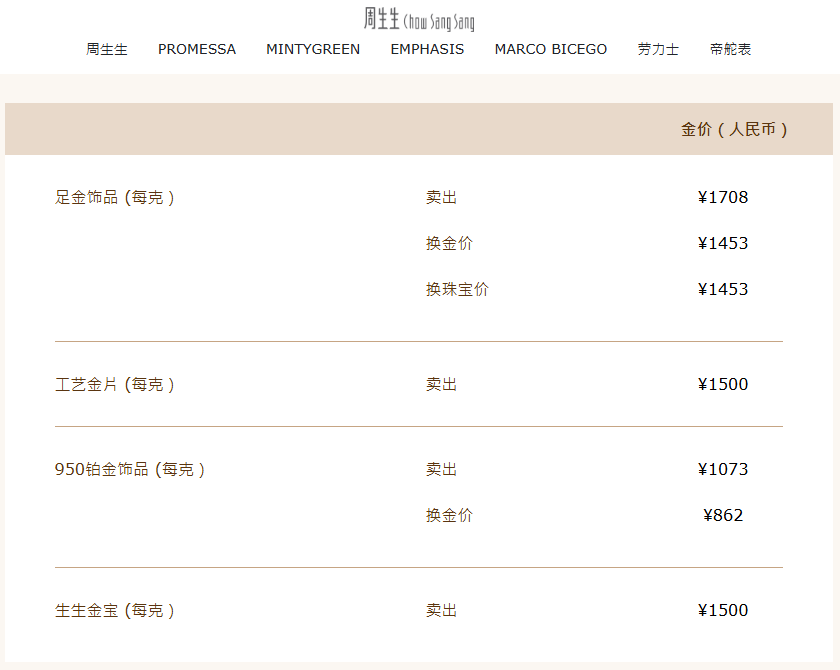Select the ¥1073 platinum sell price
840x670 pixels.
pos(723,468)
